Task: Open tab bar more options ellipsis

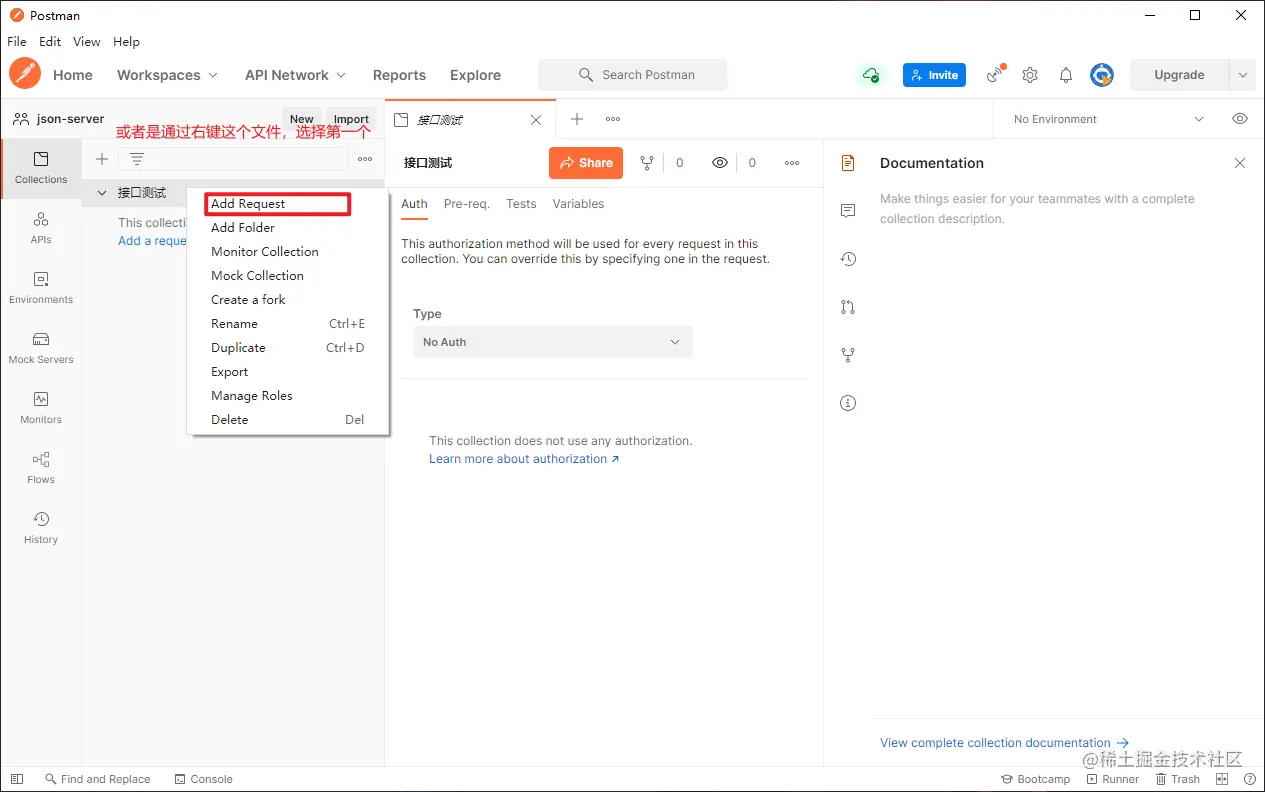Action: click(613, 119)
